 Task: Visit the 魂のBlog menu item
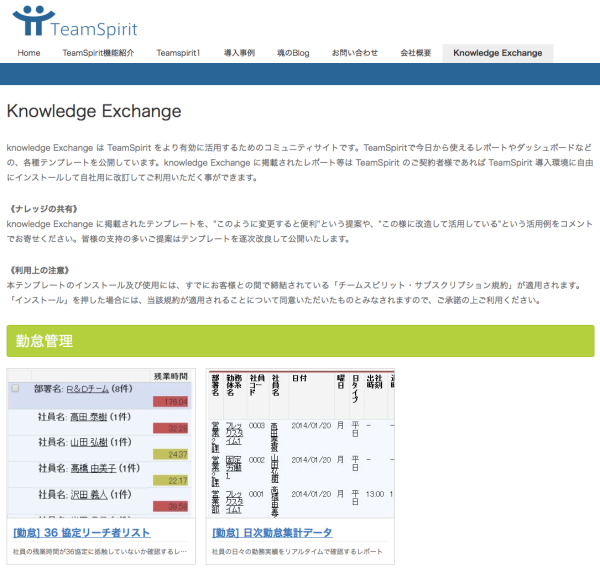click(293, 53)
